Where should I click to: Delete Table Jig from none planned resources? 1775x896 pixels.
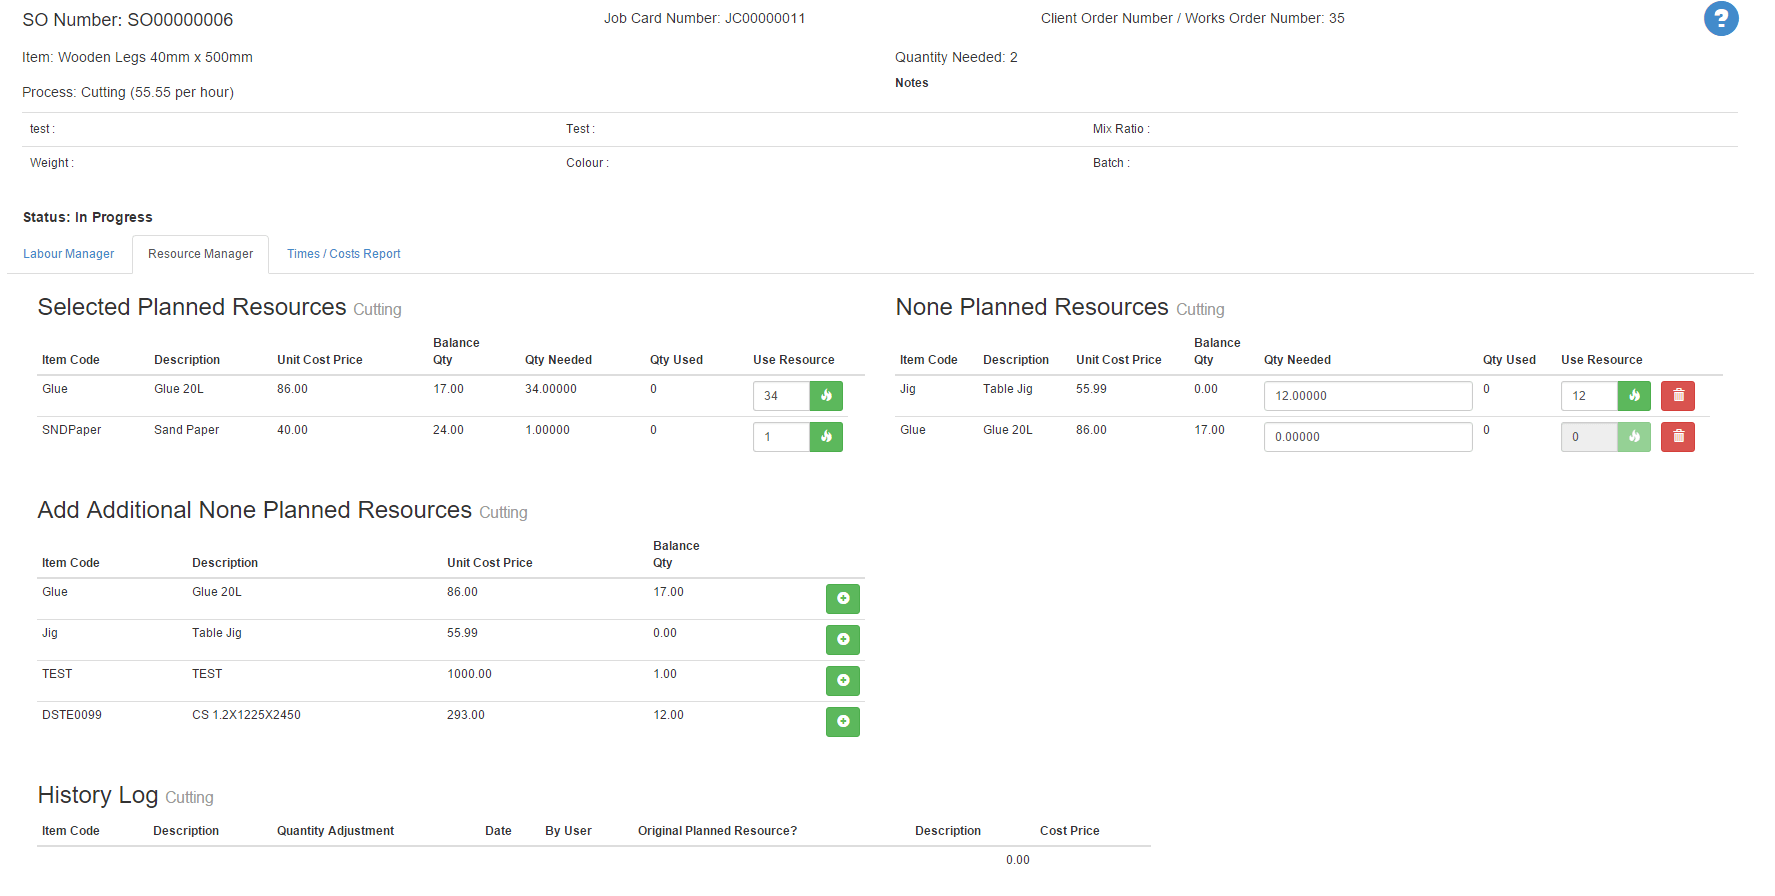point(1677,396)
